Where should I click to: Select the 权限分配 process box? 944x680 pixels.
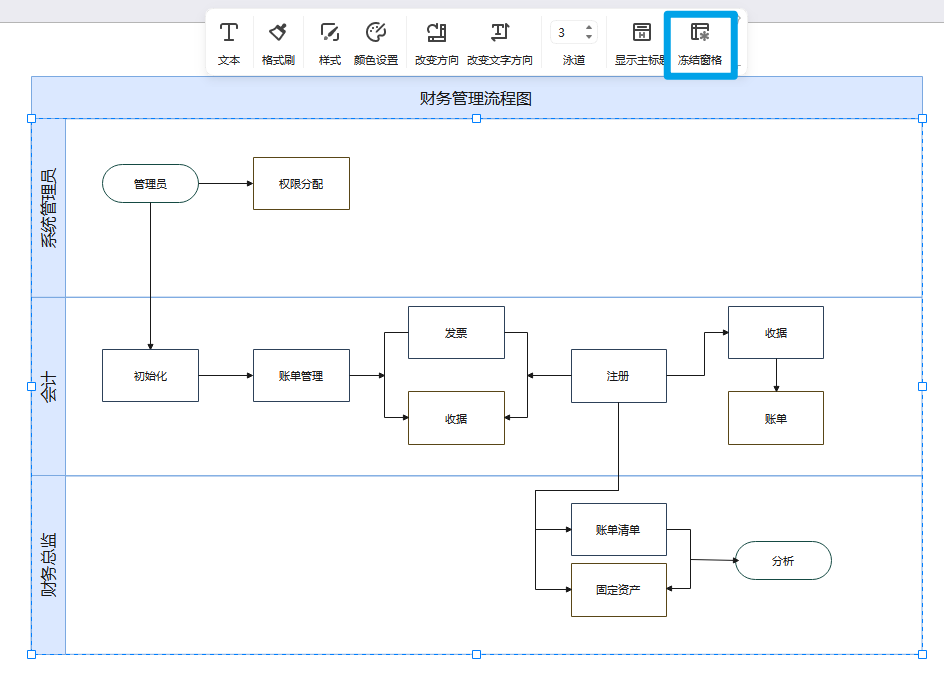coord(301,184)
